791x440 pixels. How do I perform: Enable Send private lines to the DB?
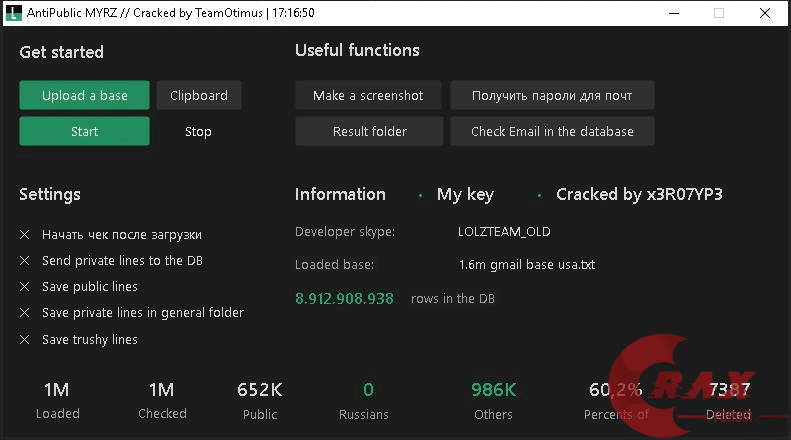(x=25, y=261)
